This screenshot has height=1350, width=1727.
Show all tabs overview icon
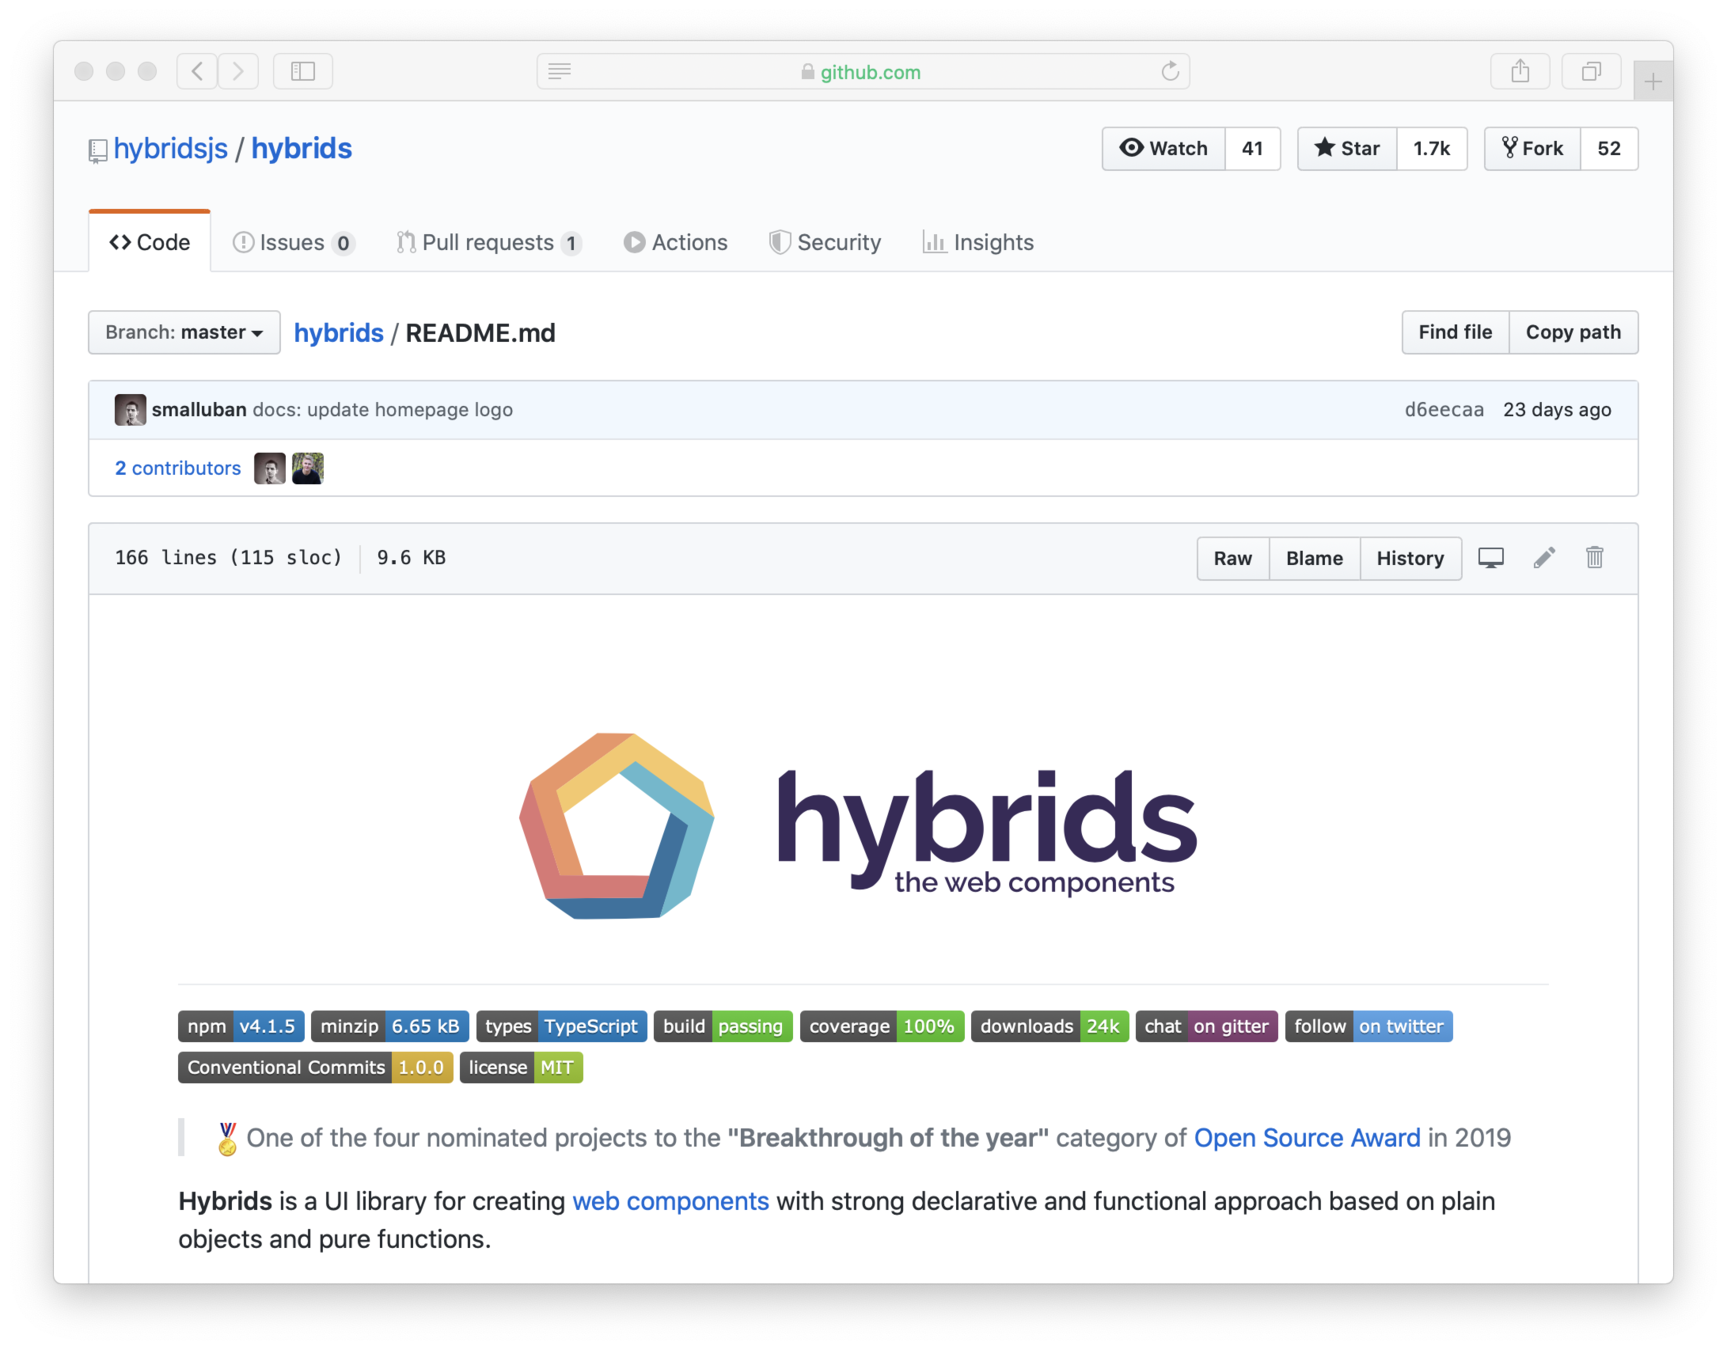click(x=1591, y=71)
